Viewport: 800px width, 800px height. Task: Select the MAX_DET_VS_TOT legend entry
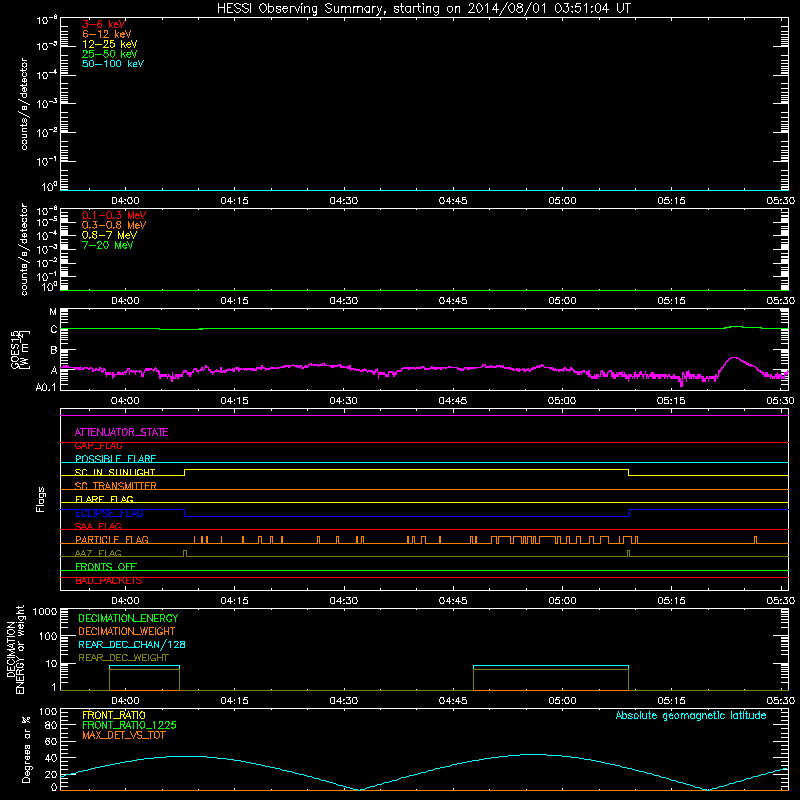pyautogui.click(x=123, y=735)
